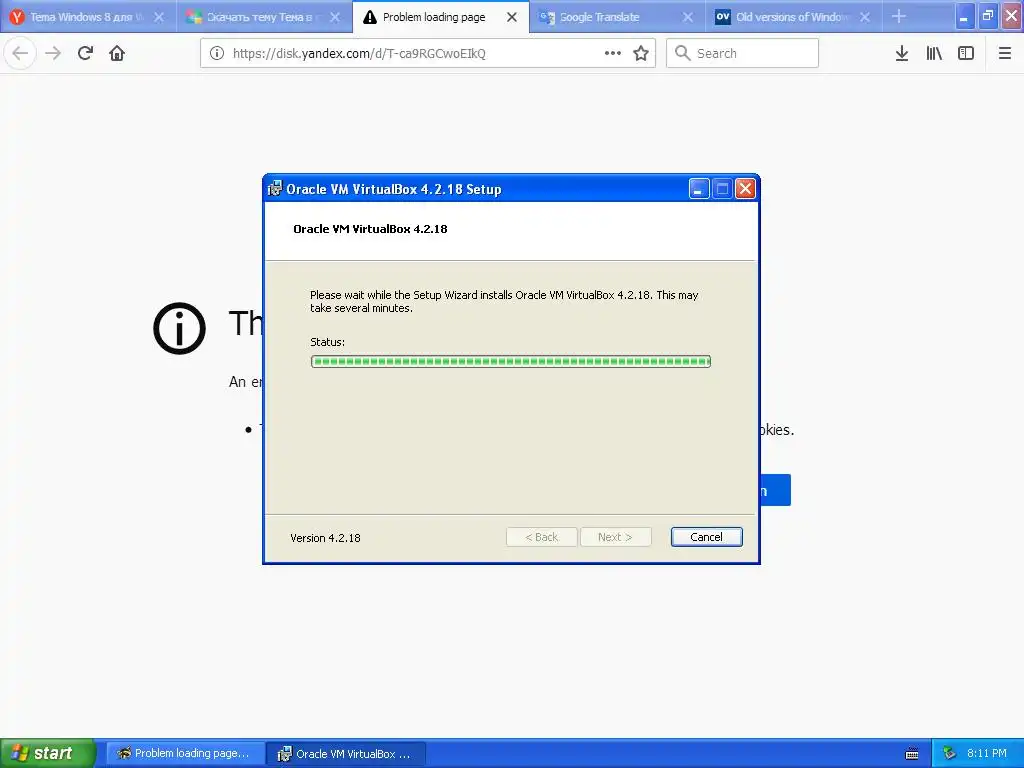Screen dimensions: 1024x768
Task: Open the Firefox hamburger menu
Action: point(1004,54)
